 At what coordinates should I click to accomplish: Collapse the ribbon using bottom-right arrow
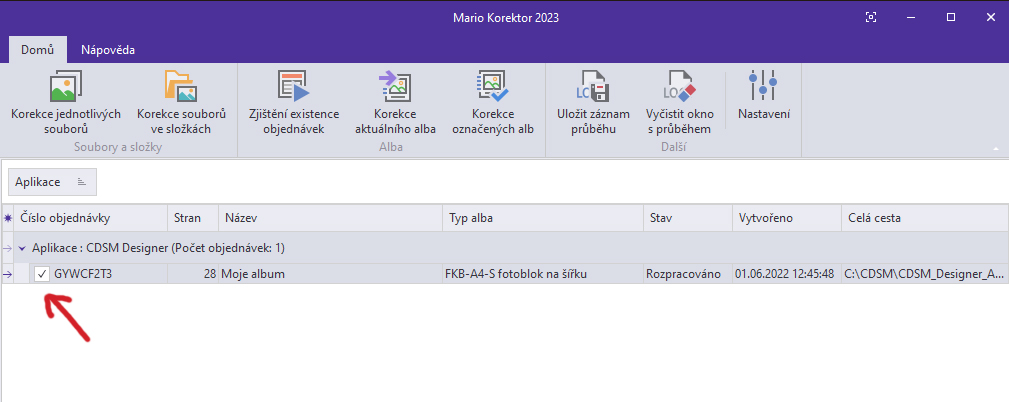pos(995,149)
